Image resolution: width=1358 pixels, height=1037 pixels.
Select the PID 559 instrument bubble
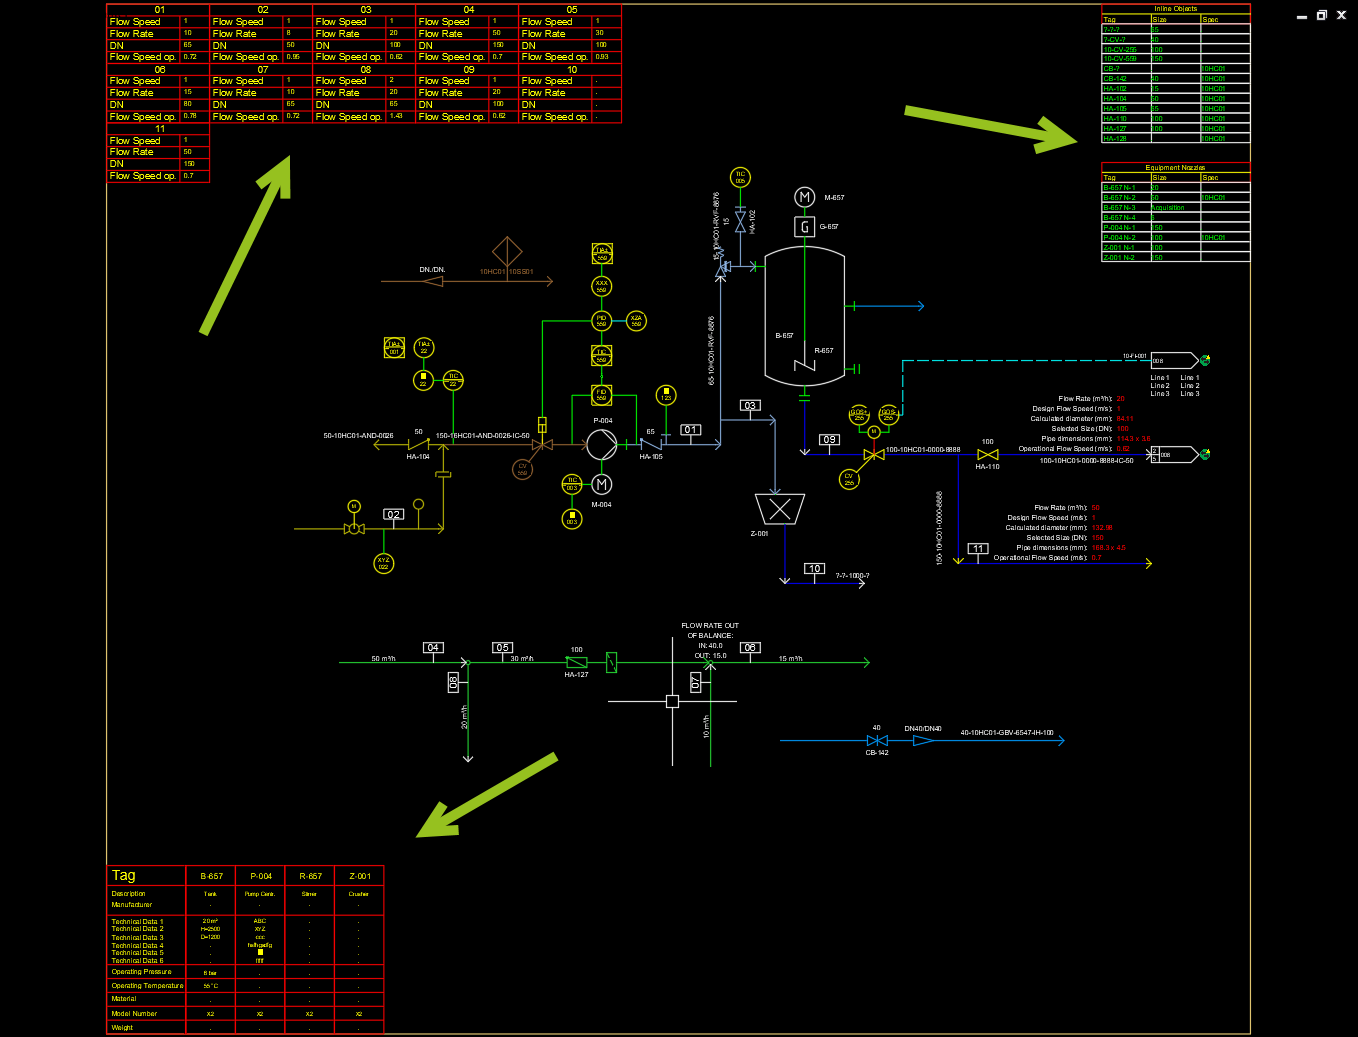(601, 321)
